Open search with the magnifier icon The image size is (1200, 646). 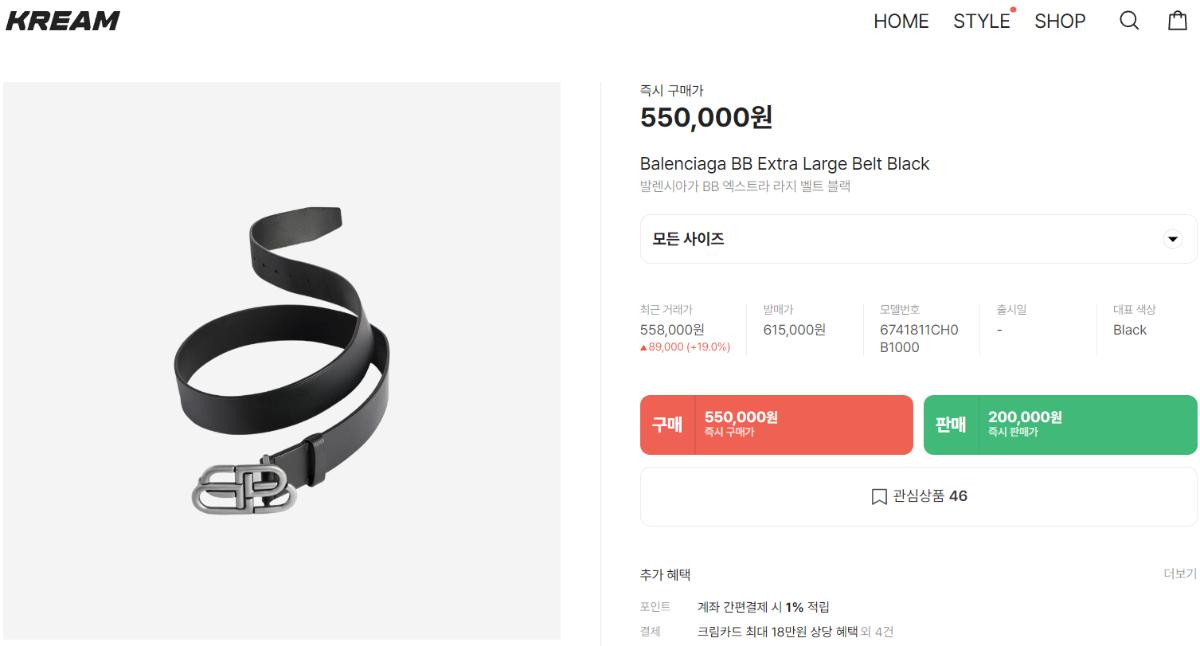pos(1129,20)
